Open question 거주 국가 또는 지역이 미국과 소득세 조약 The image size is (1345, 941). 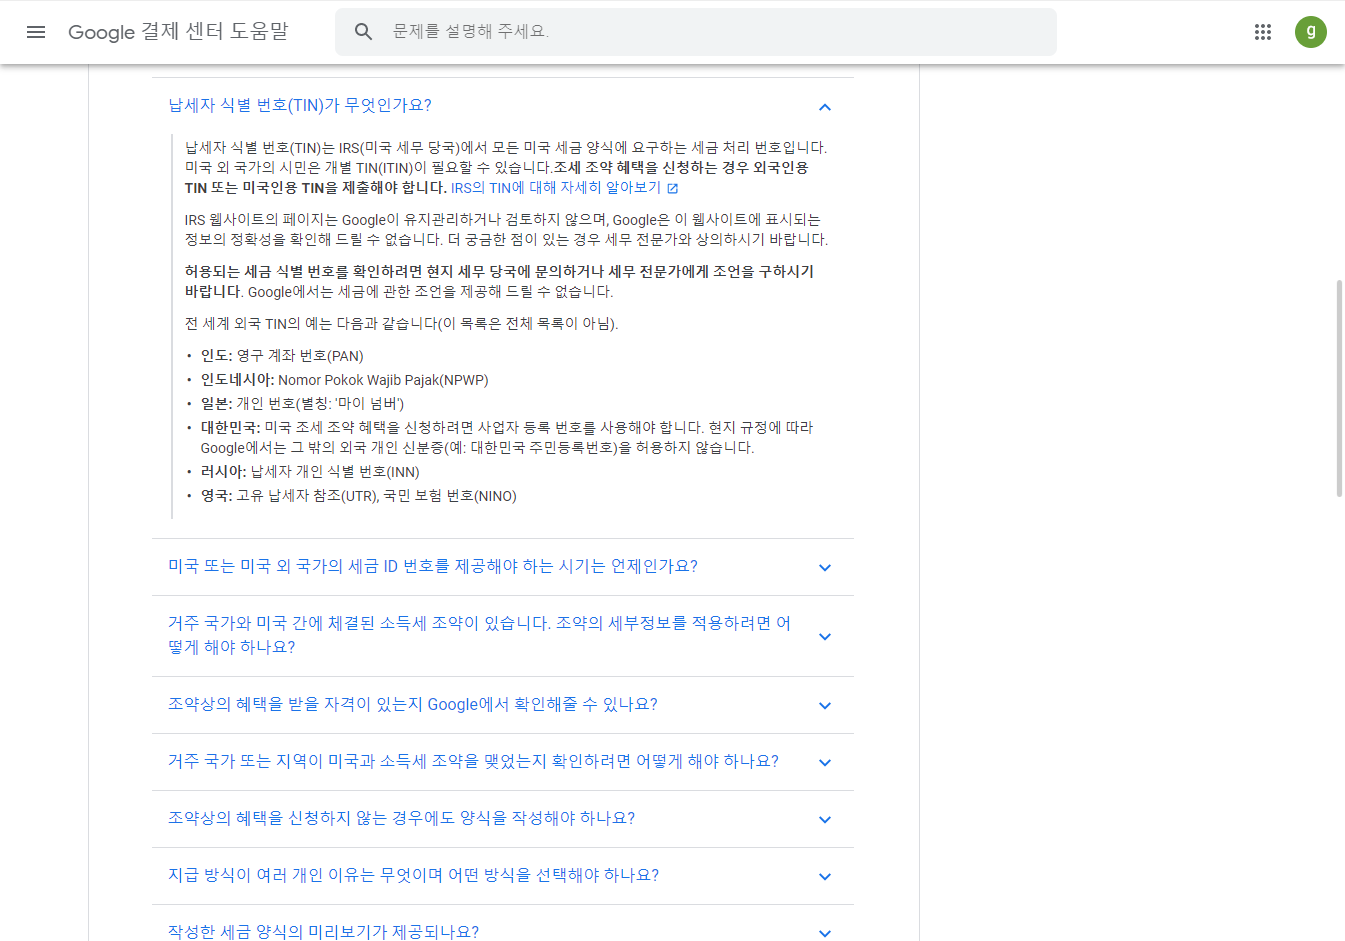[x=473, y=761]
